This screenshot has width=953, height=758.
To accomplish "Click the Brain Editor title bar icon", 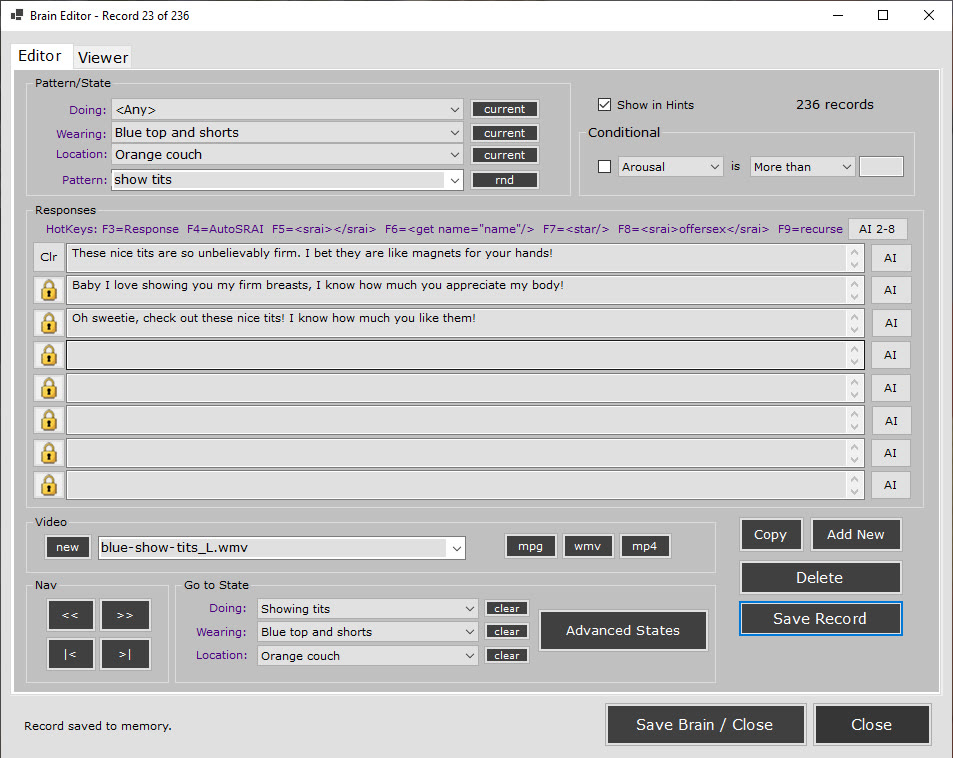I will [x=17, y=15].
